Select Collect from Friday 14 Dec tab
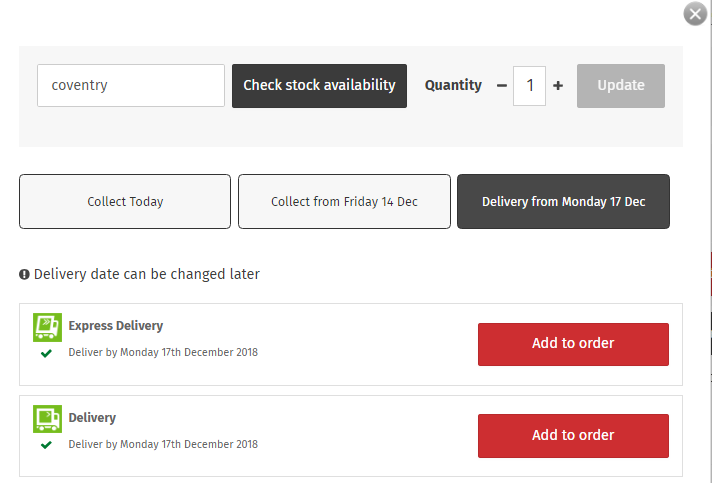Image resolution: width=712 pixels, height=483 pixels. click(344, 202)
